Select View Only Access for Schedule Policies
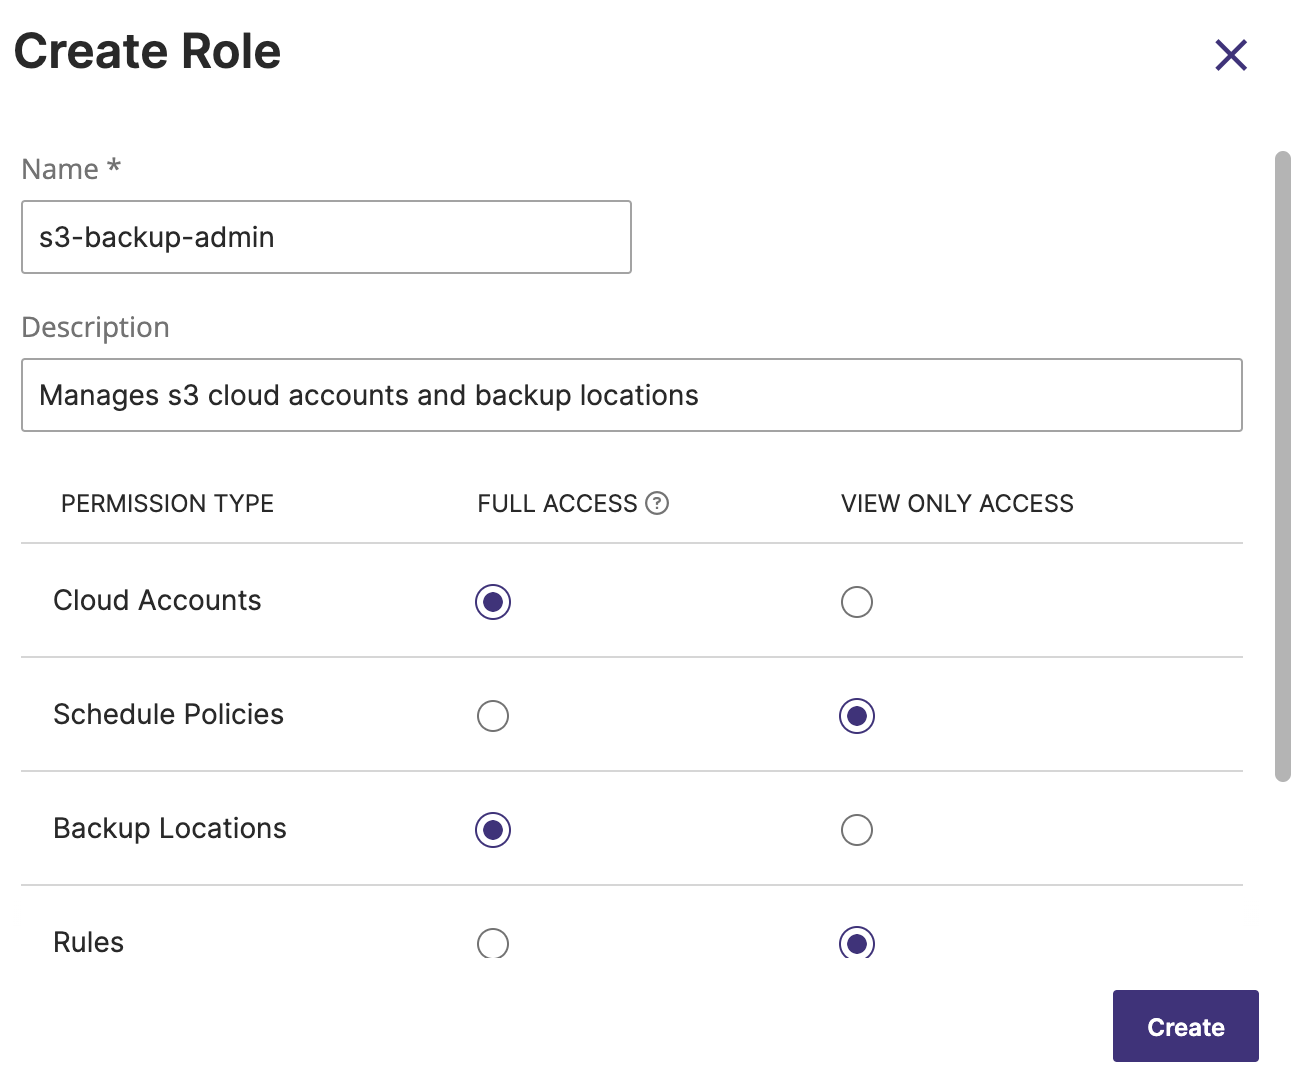The image size is (1308, 1078). (857, 716)
